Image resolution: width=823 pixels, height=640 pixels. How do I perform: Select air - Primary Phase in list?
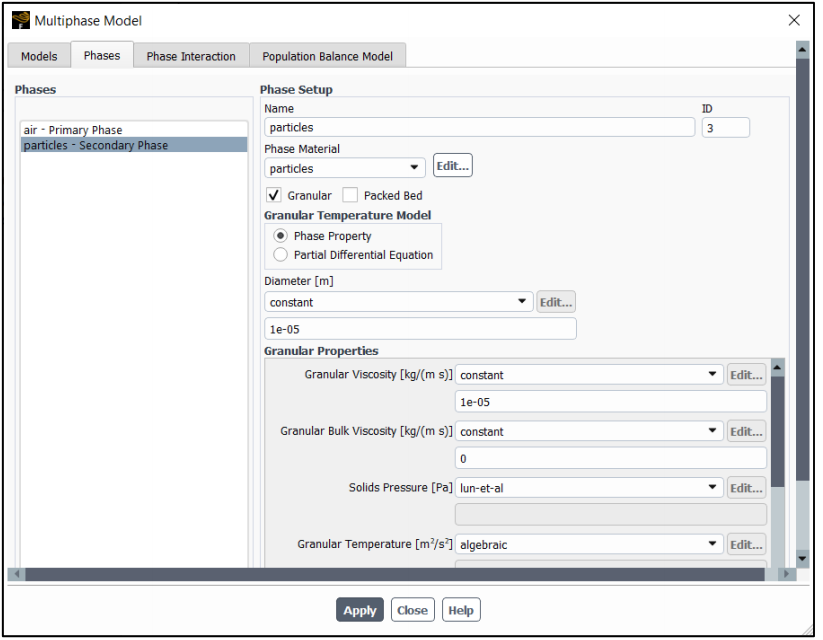tap(134, 130)
